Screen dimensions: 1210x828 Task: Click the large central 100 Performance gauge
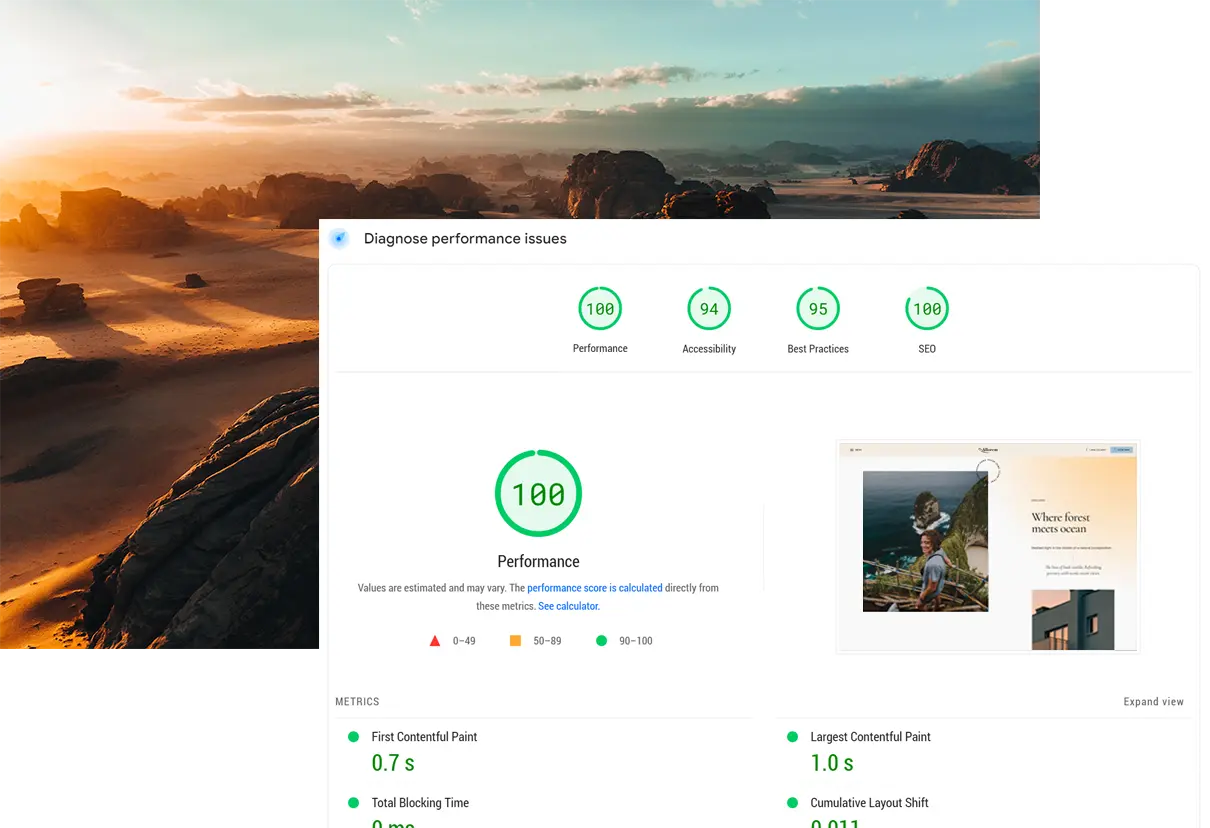538,494
